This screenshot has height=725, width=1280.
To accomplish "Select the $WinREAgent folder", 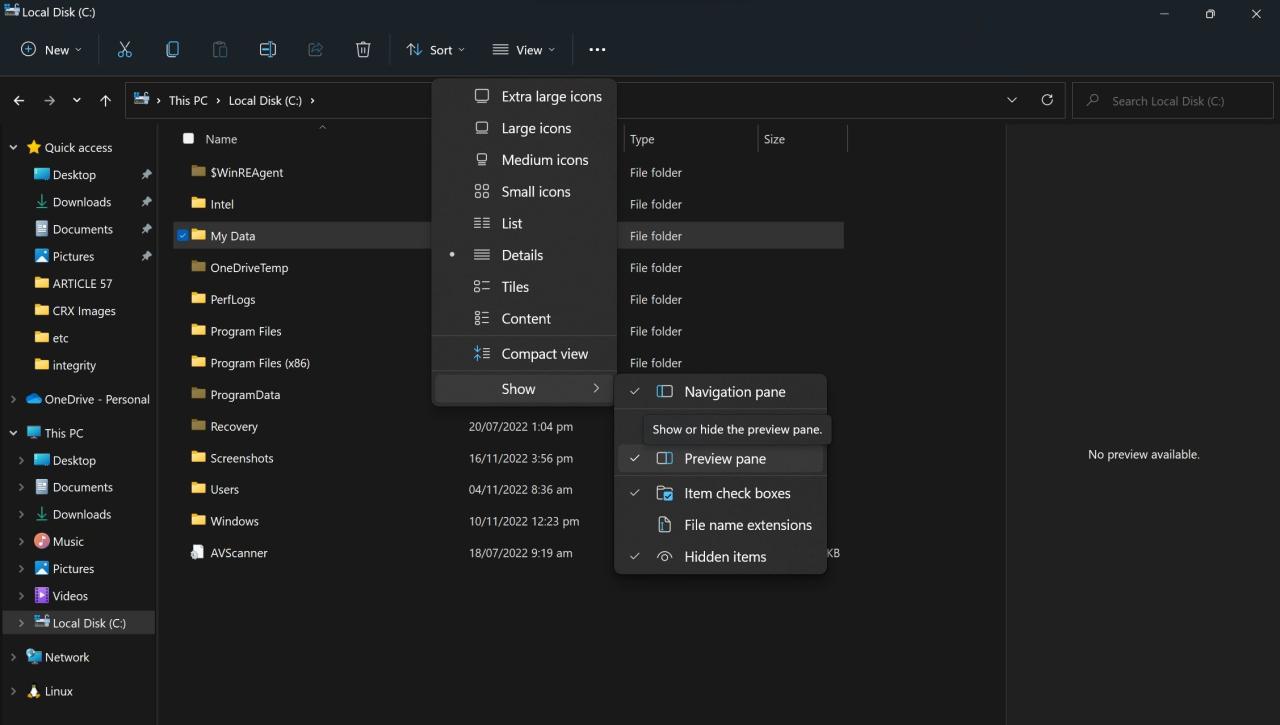I will [x=246, y=172].
